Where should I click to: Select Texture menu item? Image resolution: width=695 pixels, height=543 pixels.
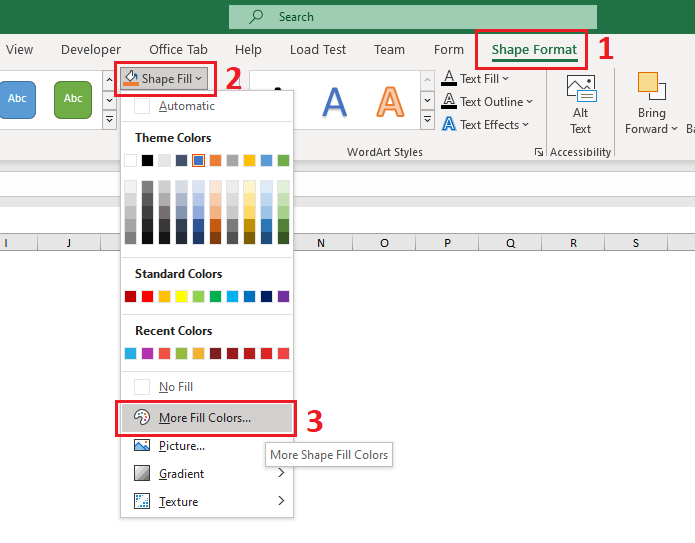point(207,501)
